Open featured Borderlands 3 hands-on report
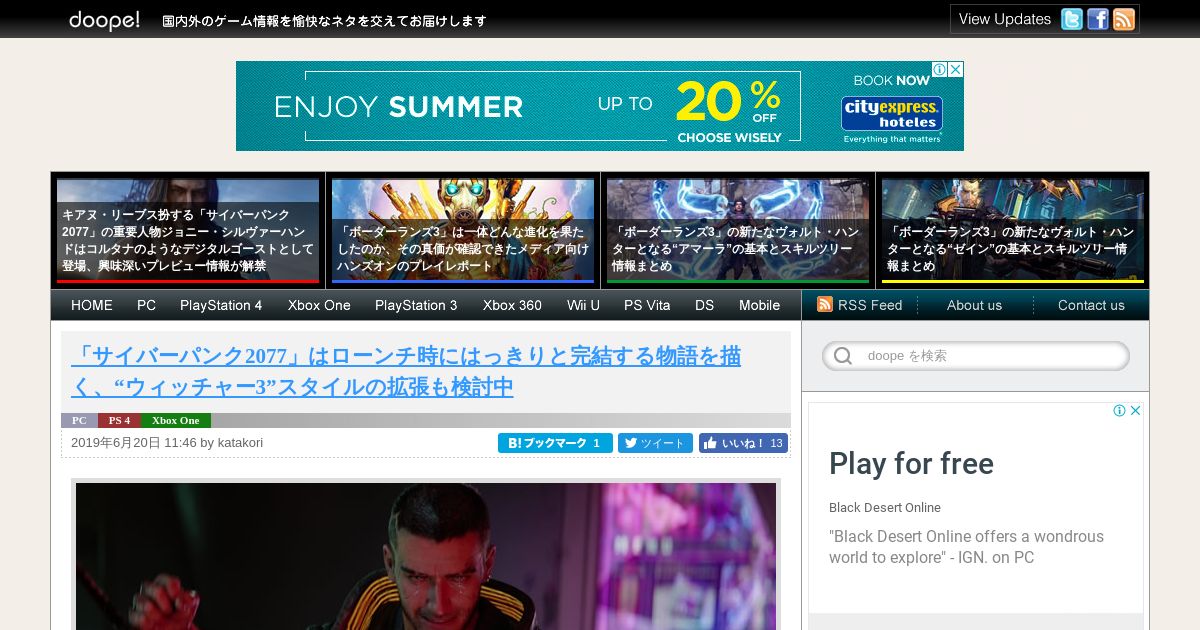 (463, 231)
